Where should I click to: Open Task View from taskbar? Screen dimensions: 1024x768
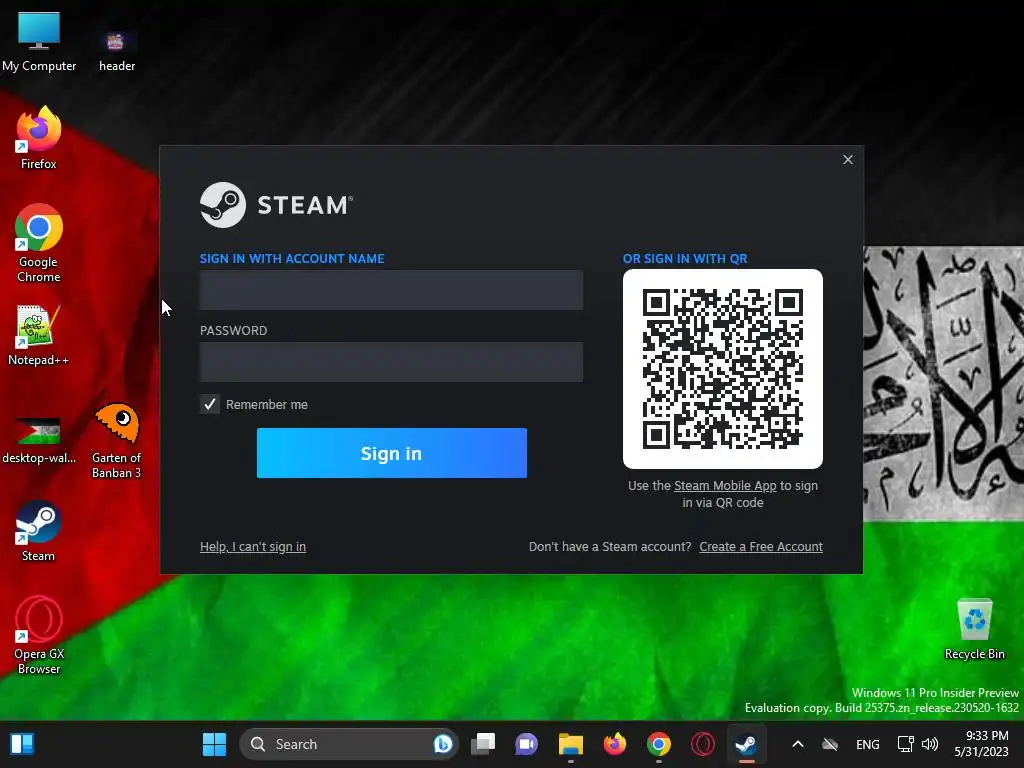(483, 744)
